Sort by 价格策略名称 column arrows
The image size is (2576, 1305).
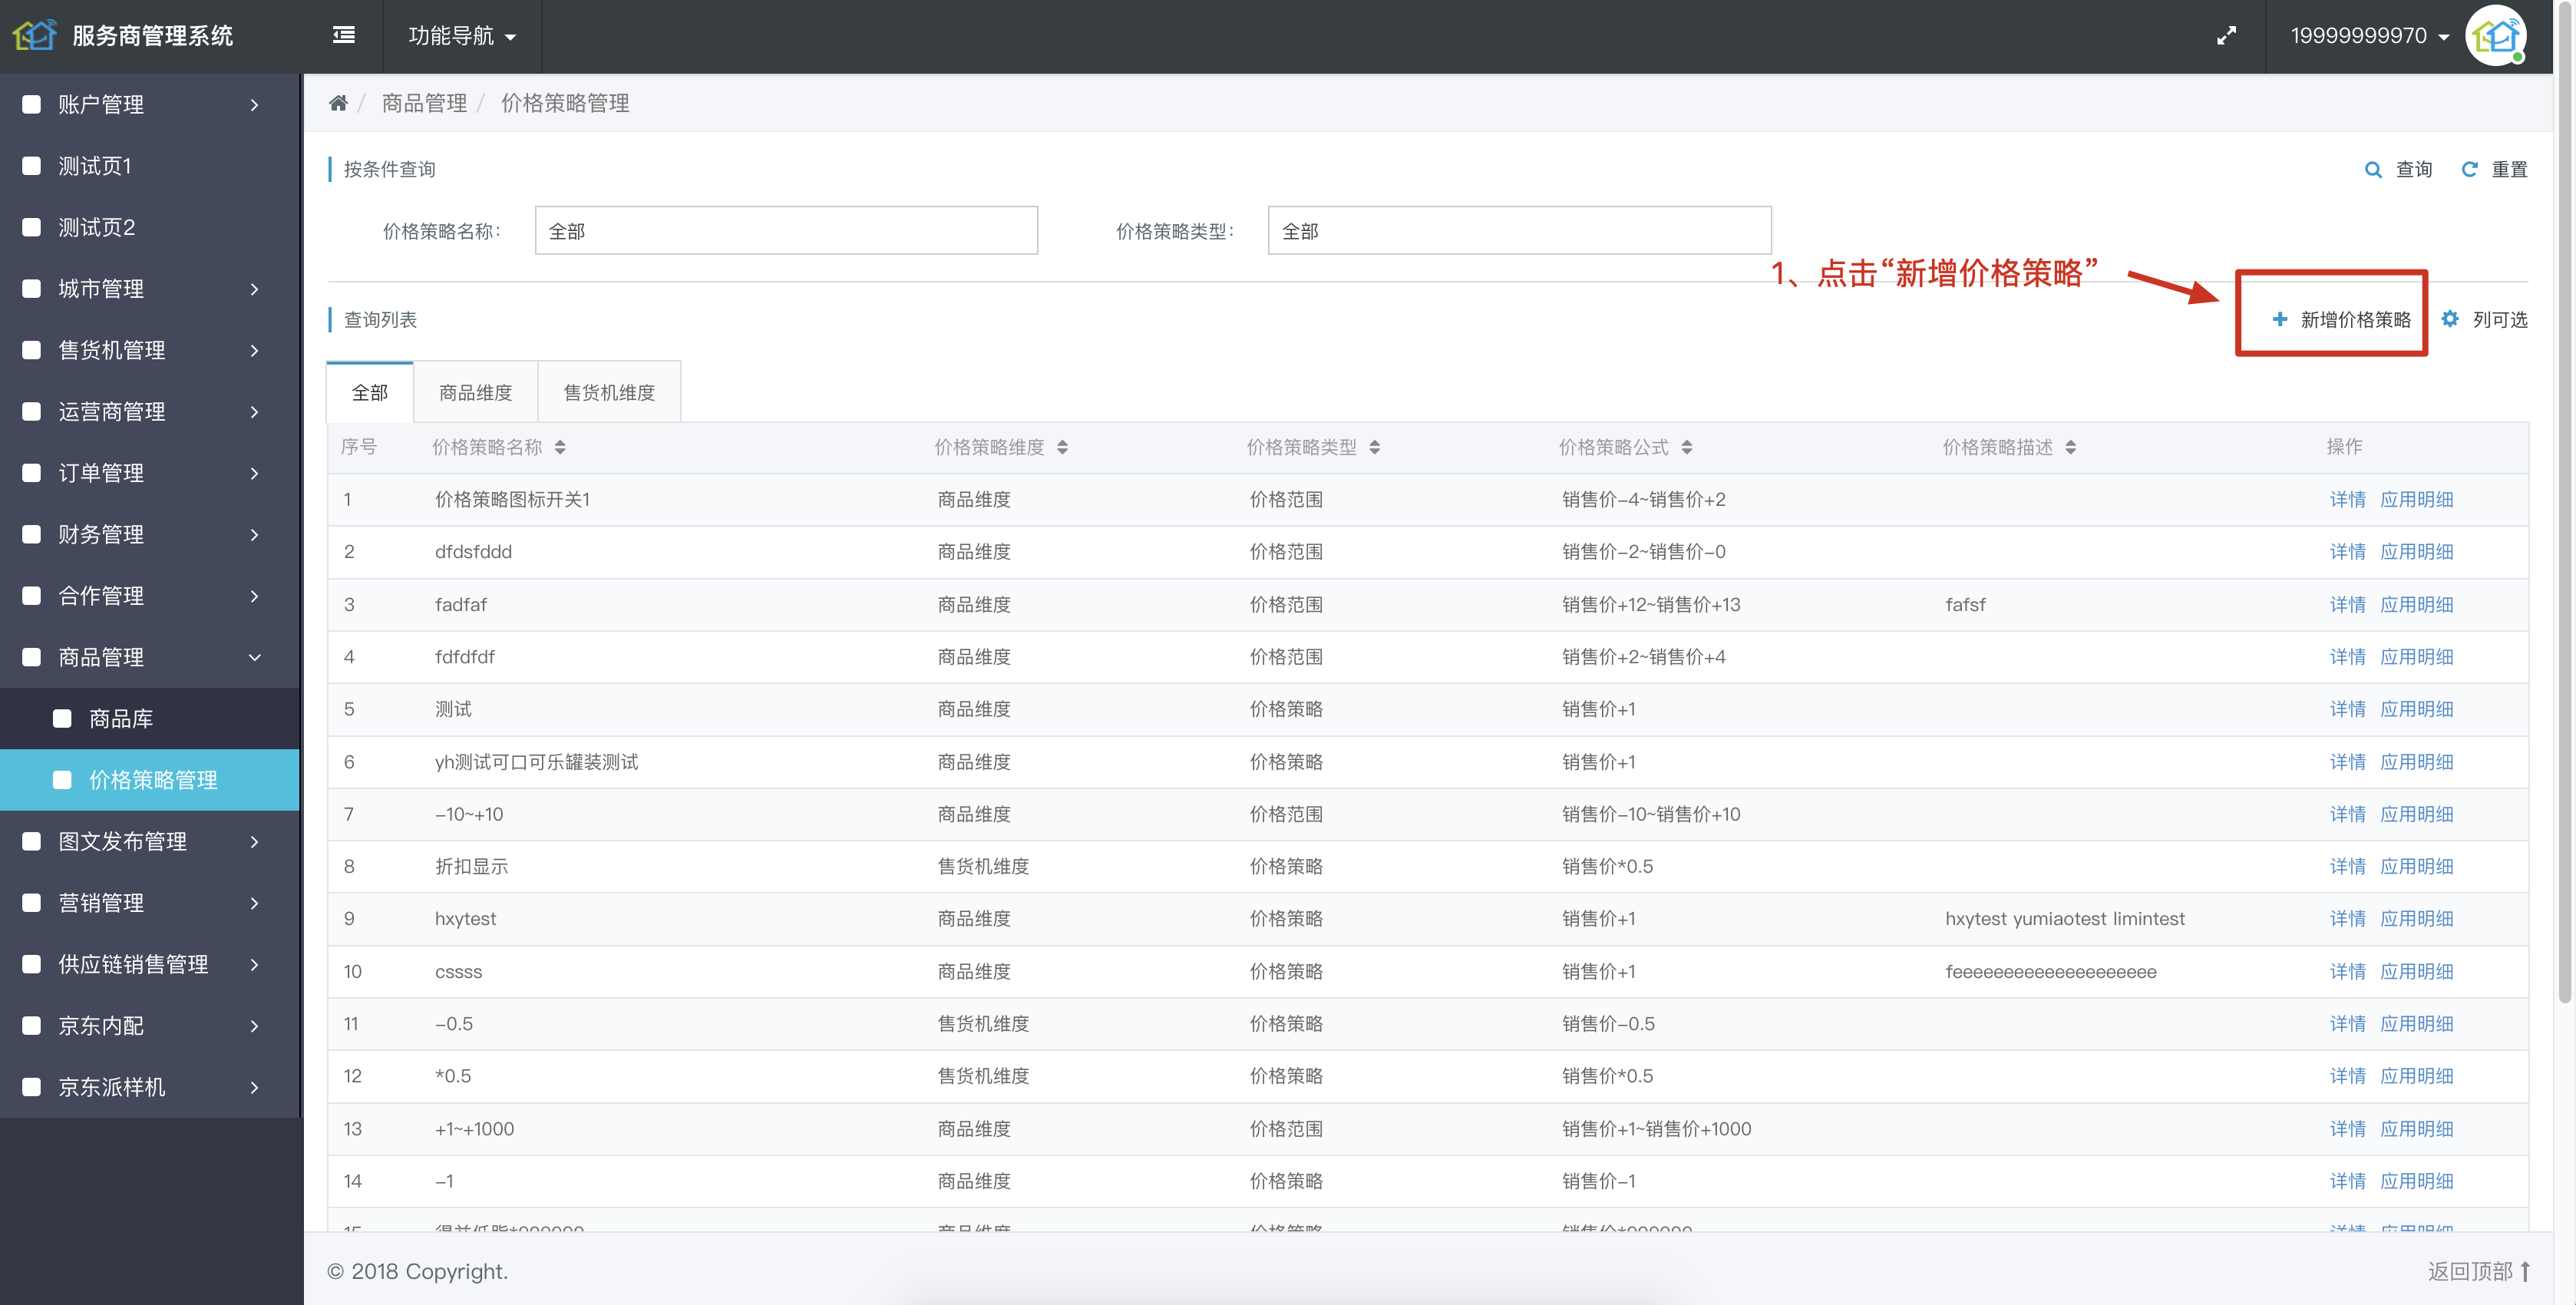(x=560, y=447)
